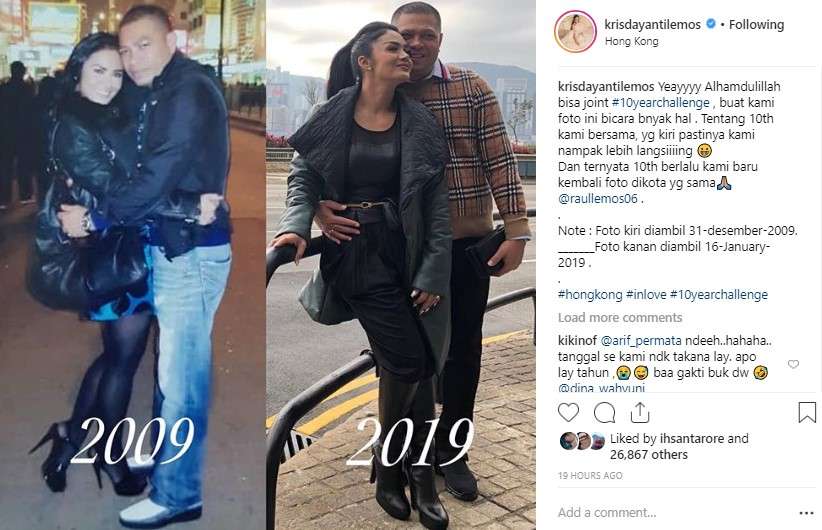This screenshot has width=822, height=530.
Task: Open the #hongkong hashtag
Action: tap(590, 295)
